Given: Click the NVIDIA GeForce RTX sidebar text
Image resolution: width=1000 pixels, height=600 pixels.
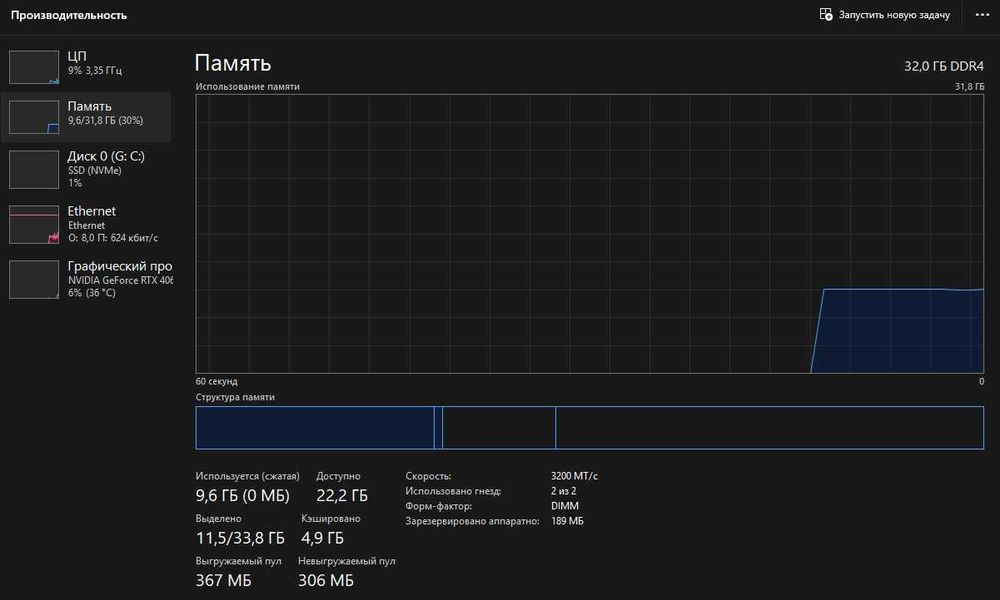Looking at the screenshot, I should point(120,281).
